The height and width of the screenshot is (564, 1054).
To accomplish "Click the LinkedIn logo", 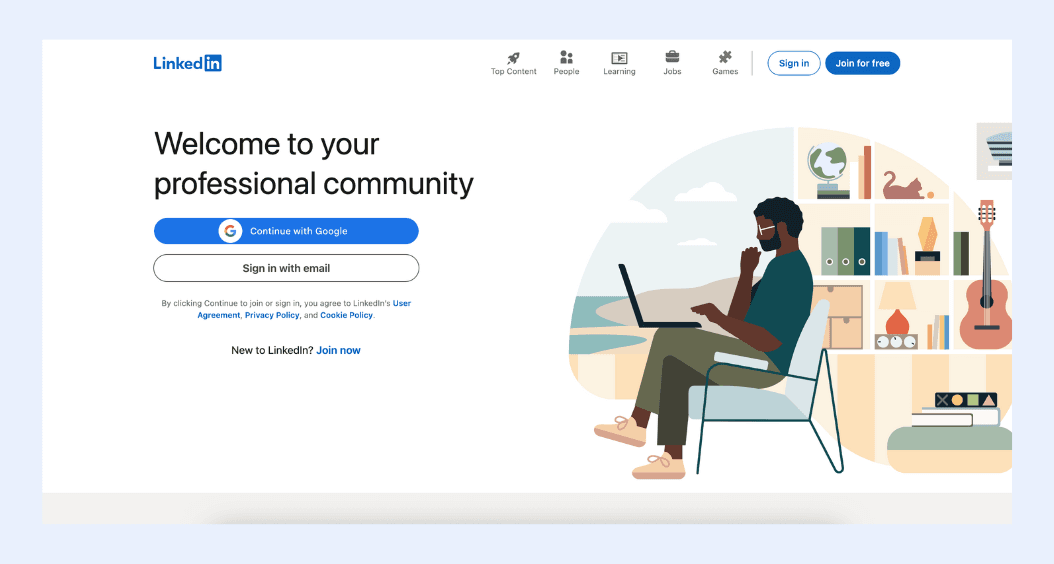I will click(188, 63).
